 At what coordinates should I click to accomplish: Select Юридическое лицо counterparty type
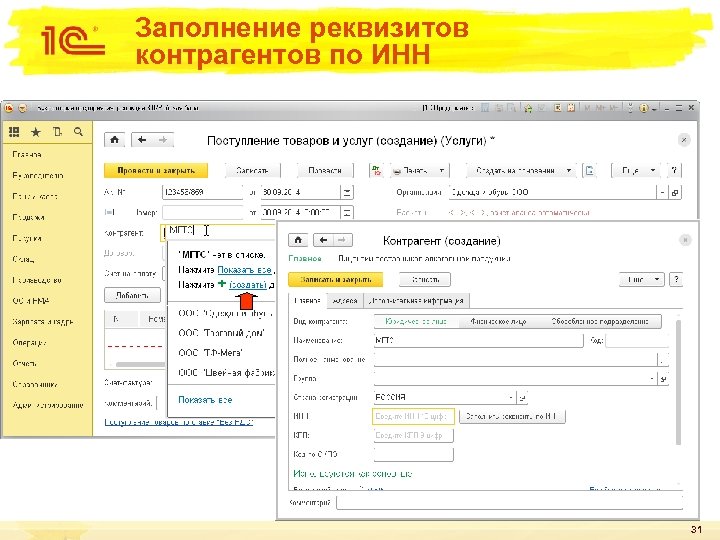(416, 321)
